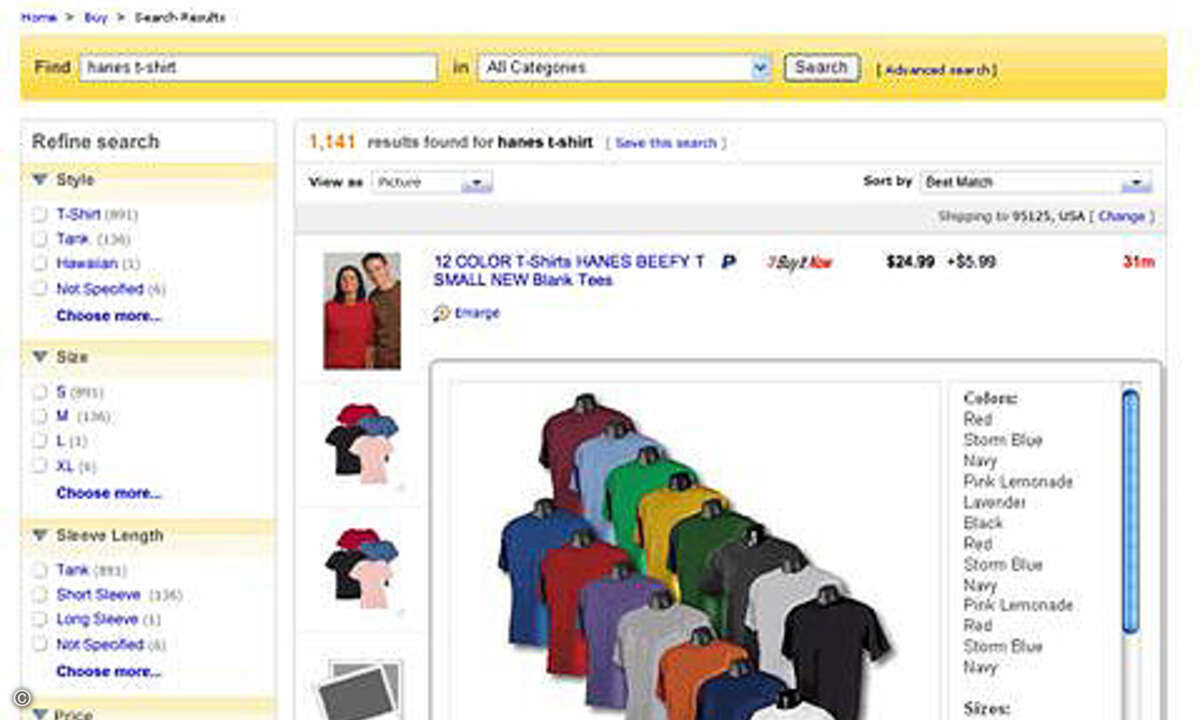Image resolution: width=1200 pixels, height=720 pixels.
Task: Collapse the Price filter section
Action: pyautogui.click(x=40, y=713)
